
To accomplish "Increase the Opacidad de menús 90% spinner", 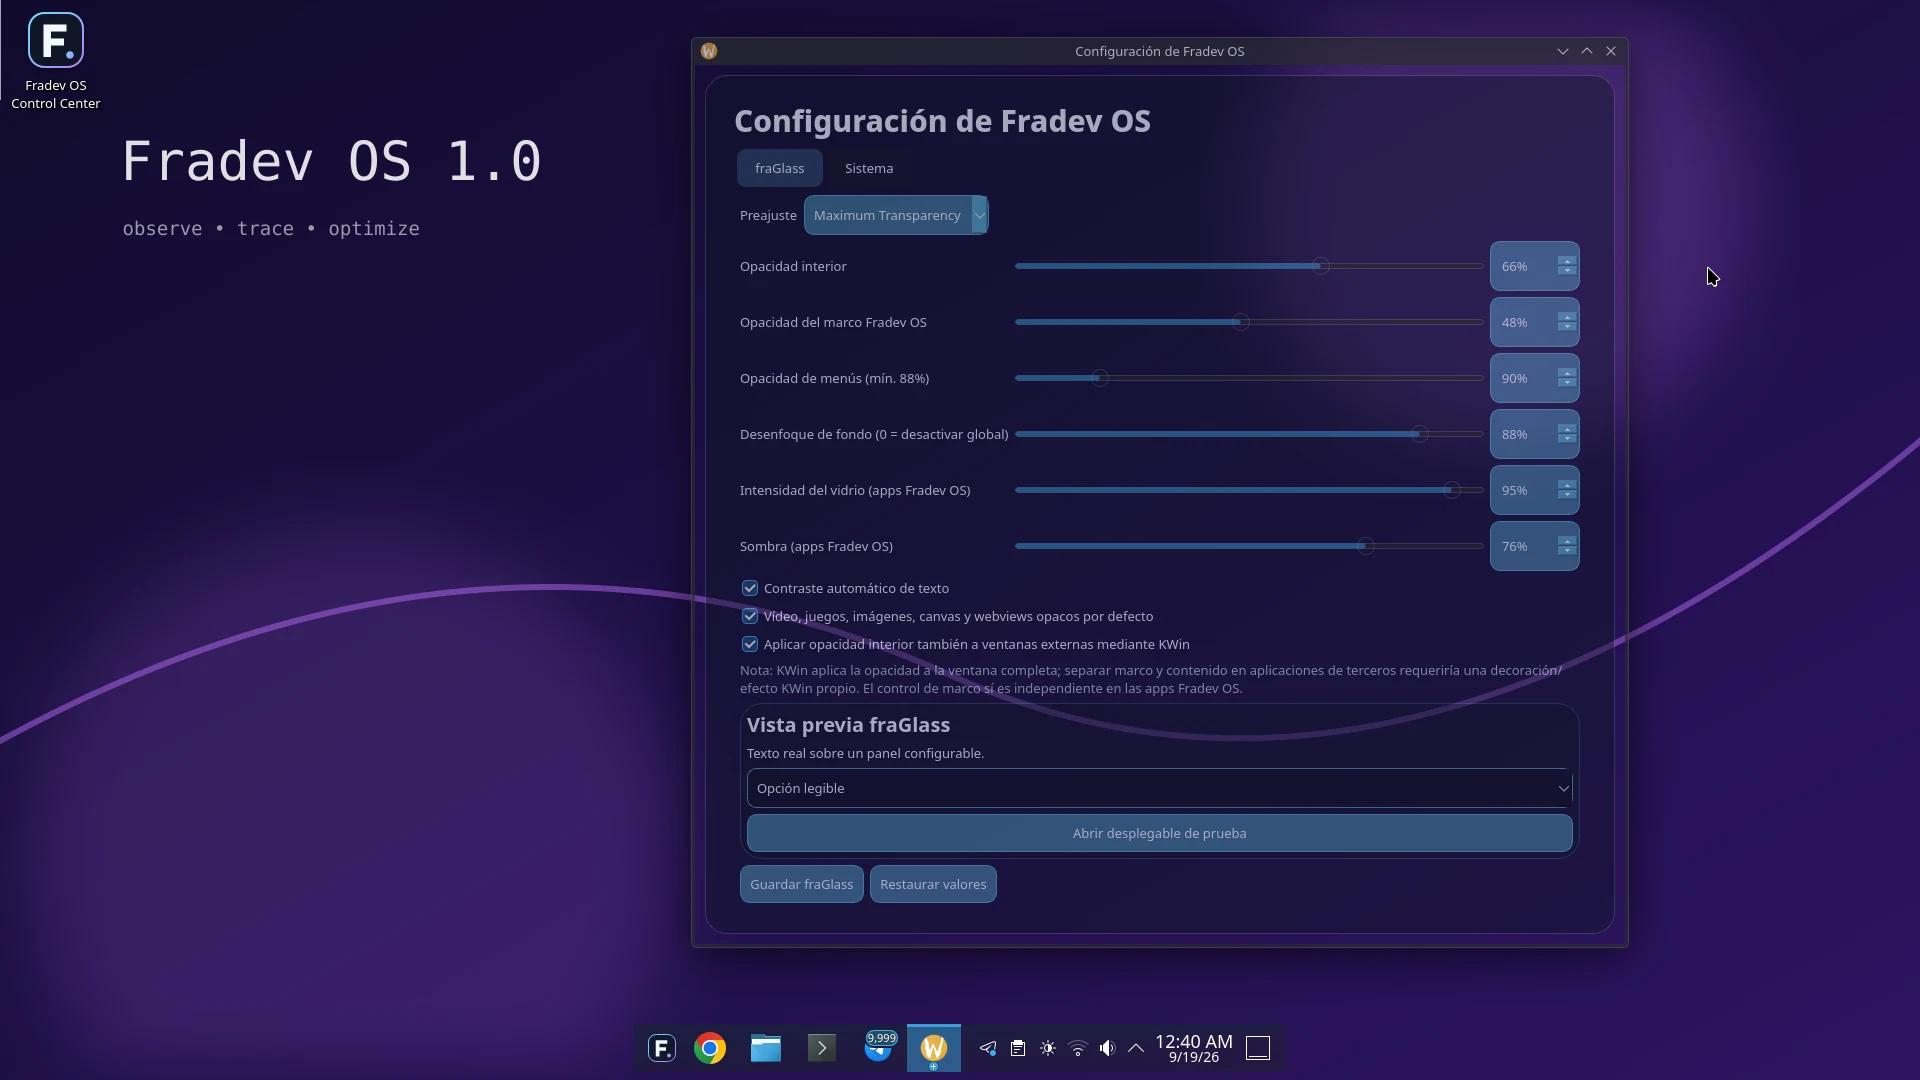I will point(1567,373).
